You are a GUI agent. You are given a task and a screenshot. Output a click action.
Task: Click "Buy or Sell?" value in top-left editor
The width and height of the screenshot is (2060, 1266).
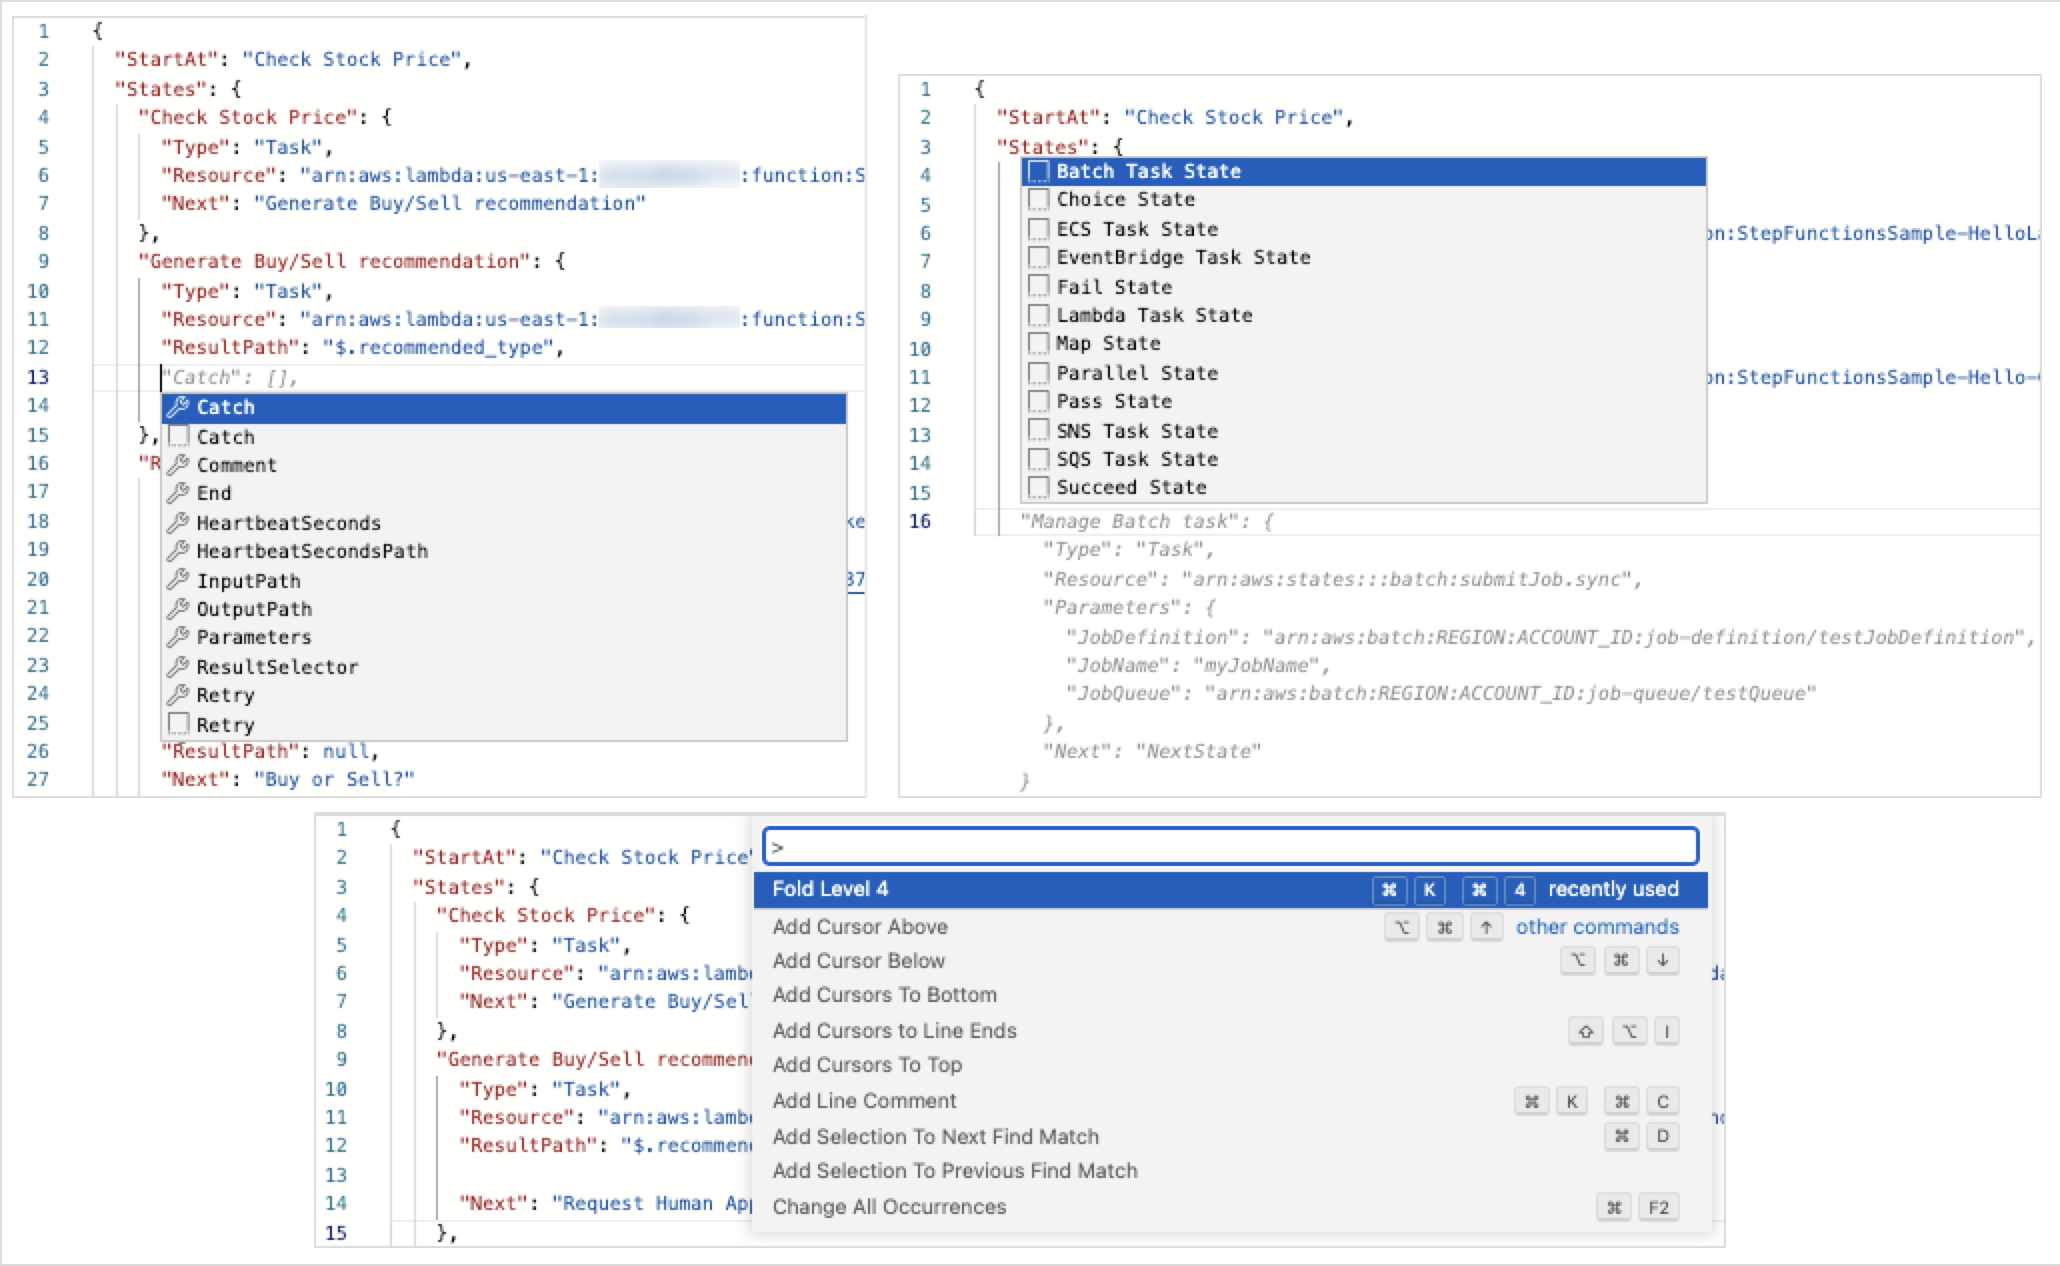[x=333, y=779]
